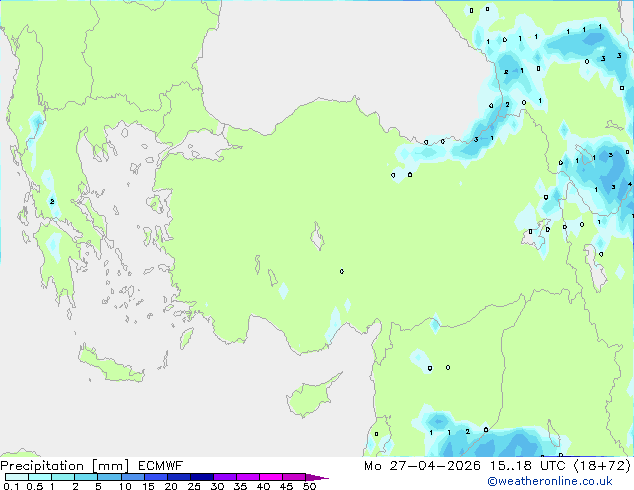The height and width of the screenshot is (490, 634).
Task: Click the weatheronline.co.uk copyright link
Action: (x=550, y=481)
